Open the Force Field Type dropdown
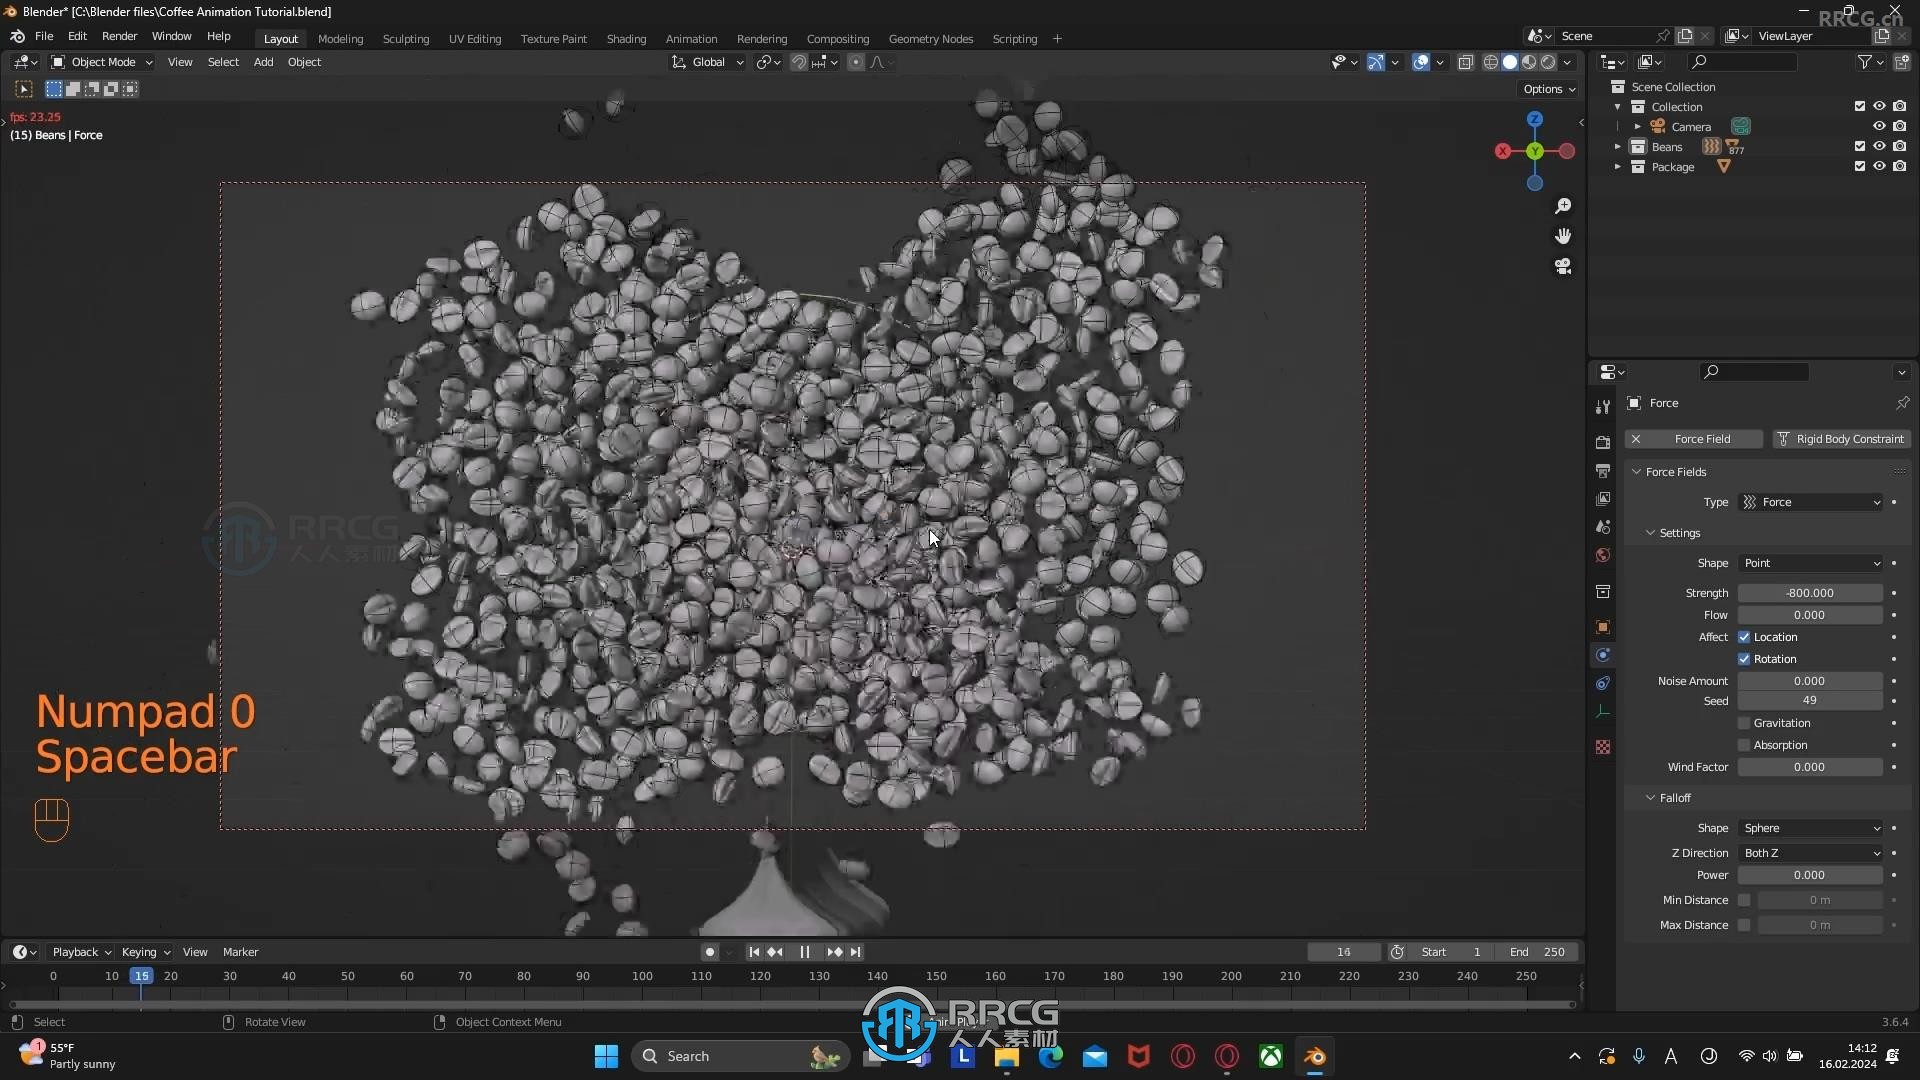Image resolution: width=1920 pixels, height=1080 pixels. coord(1811,501)
